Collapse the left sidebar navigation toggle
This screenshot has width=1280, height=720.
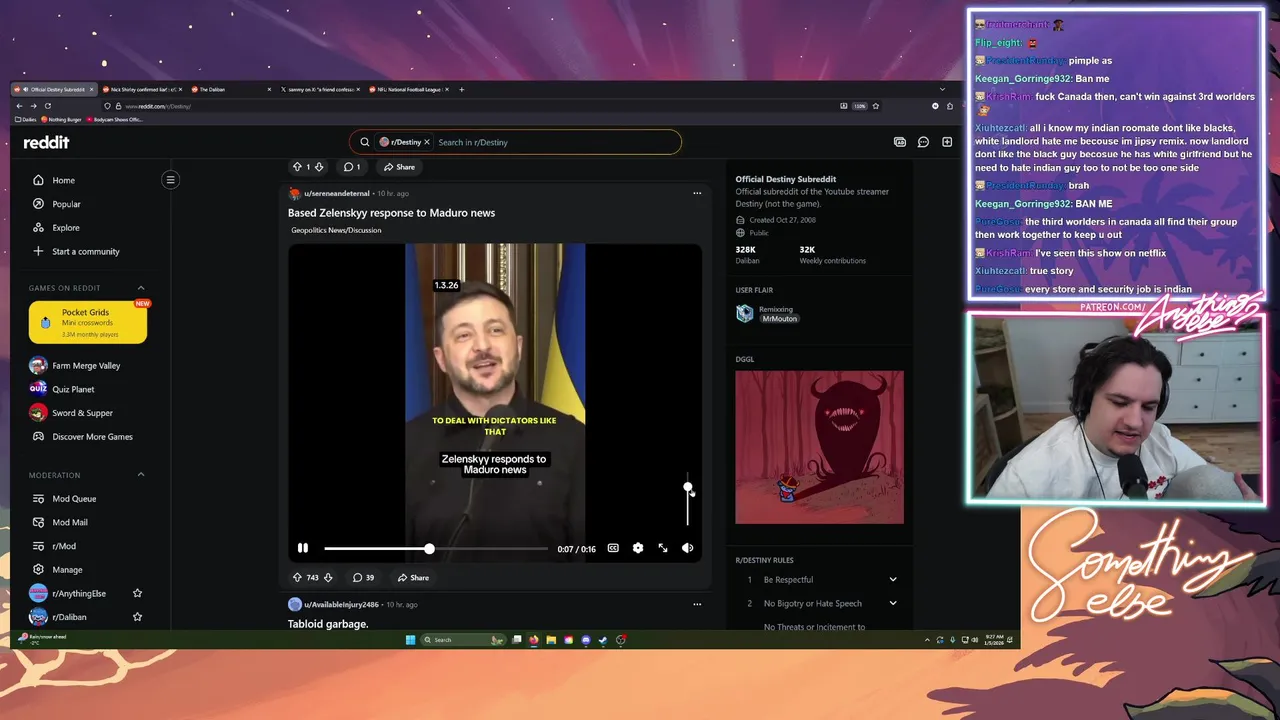pyautogui.click(x=170, y=180)
